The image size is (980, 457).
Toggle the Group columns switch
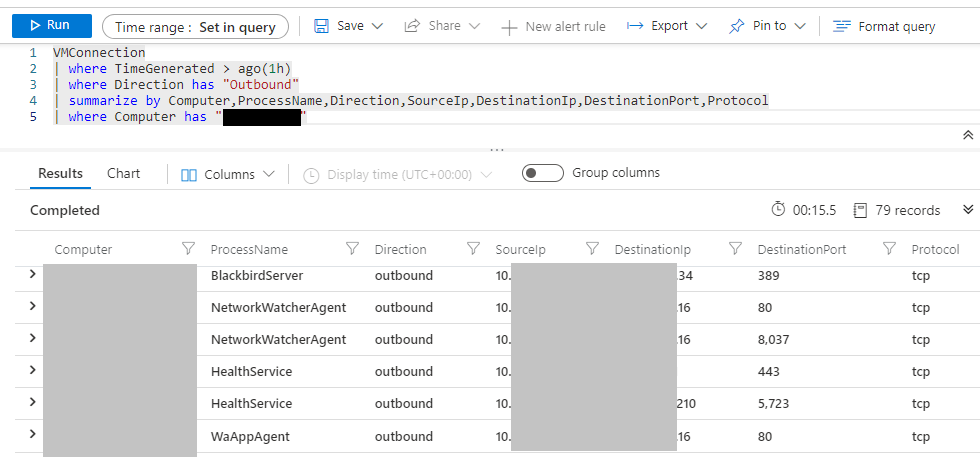point(543,174)
